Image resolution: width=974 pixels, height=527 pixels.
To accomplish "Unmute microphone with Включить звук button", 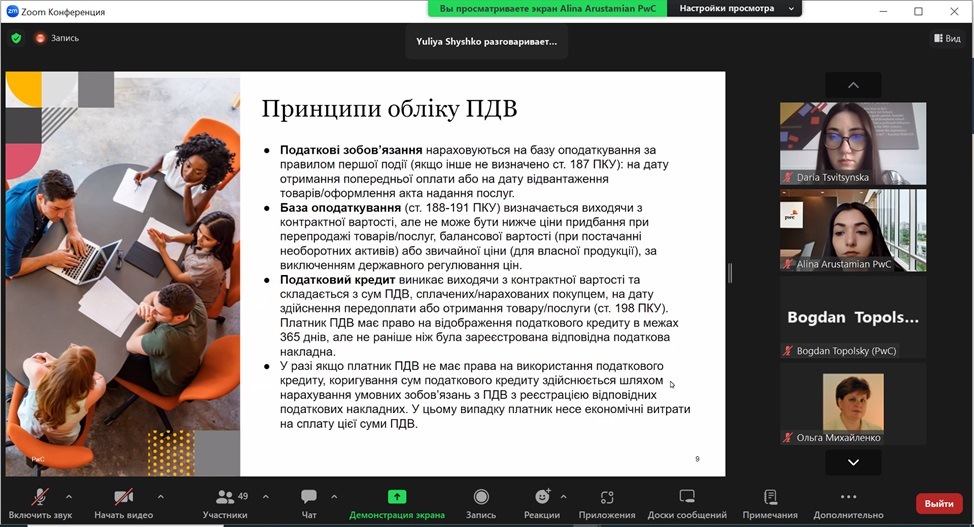I will click(40, 503).
